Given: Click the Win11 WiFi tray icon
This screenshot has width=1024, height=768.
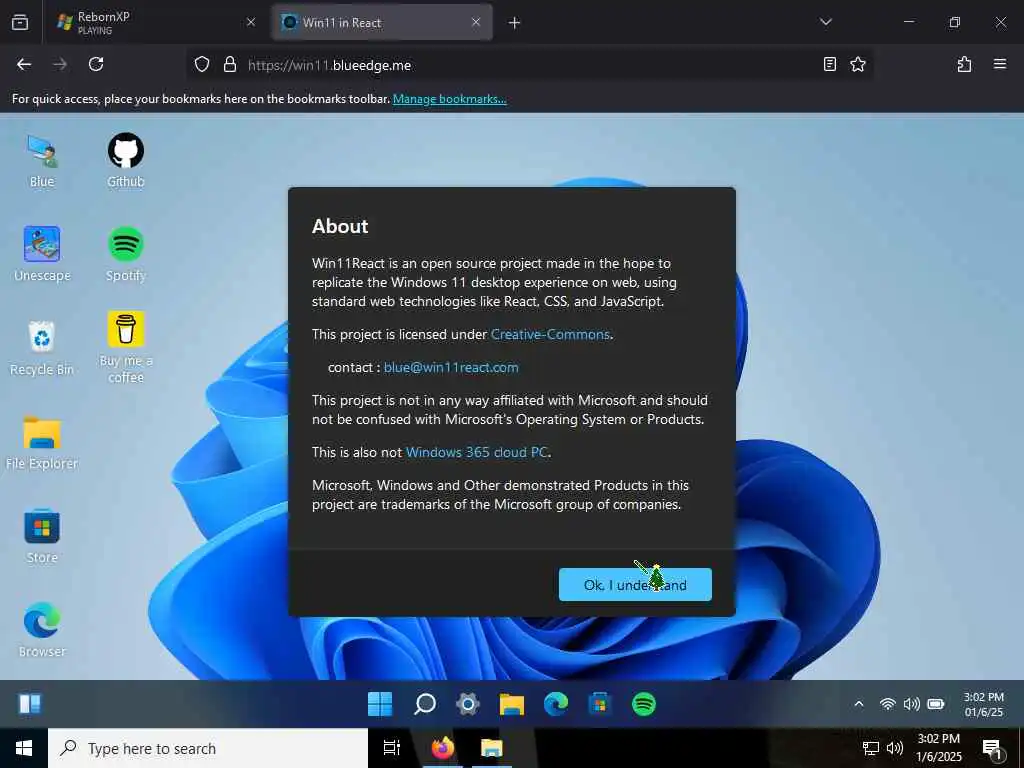Looking at the screenshot, I should pyautogui.click(x=888, y=704).
